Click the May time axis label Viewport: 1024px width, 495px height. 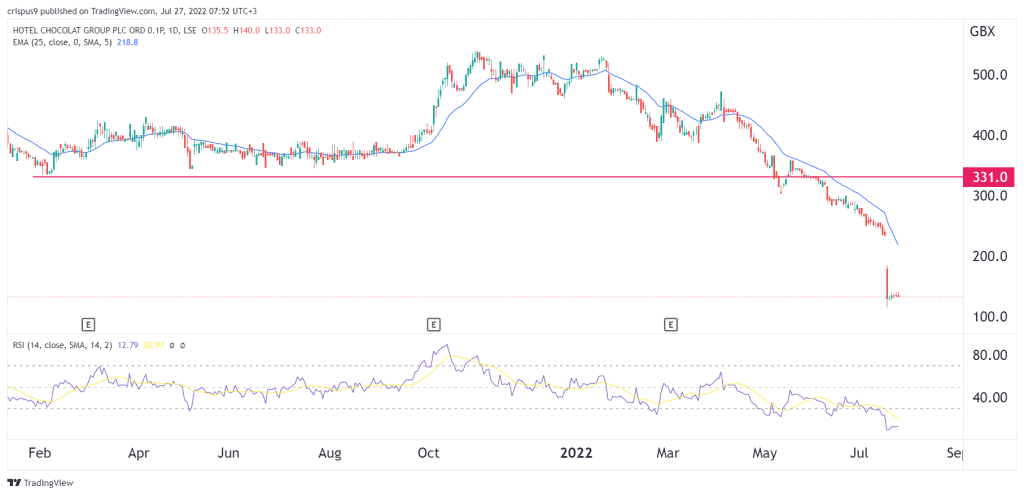766,453
